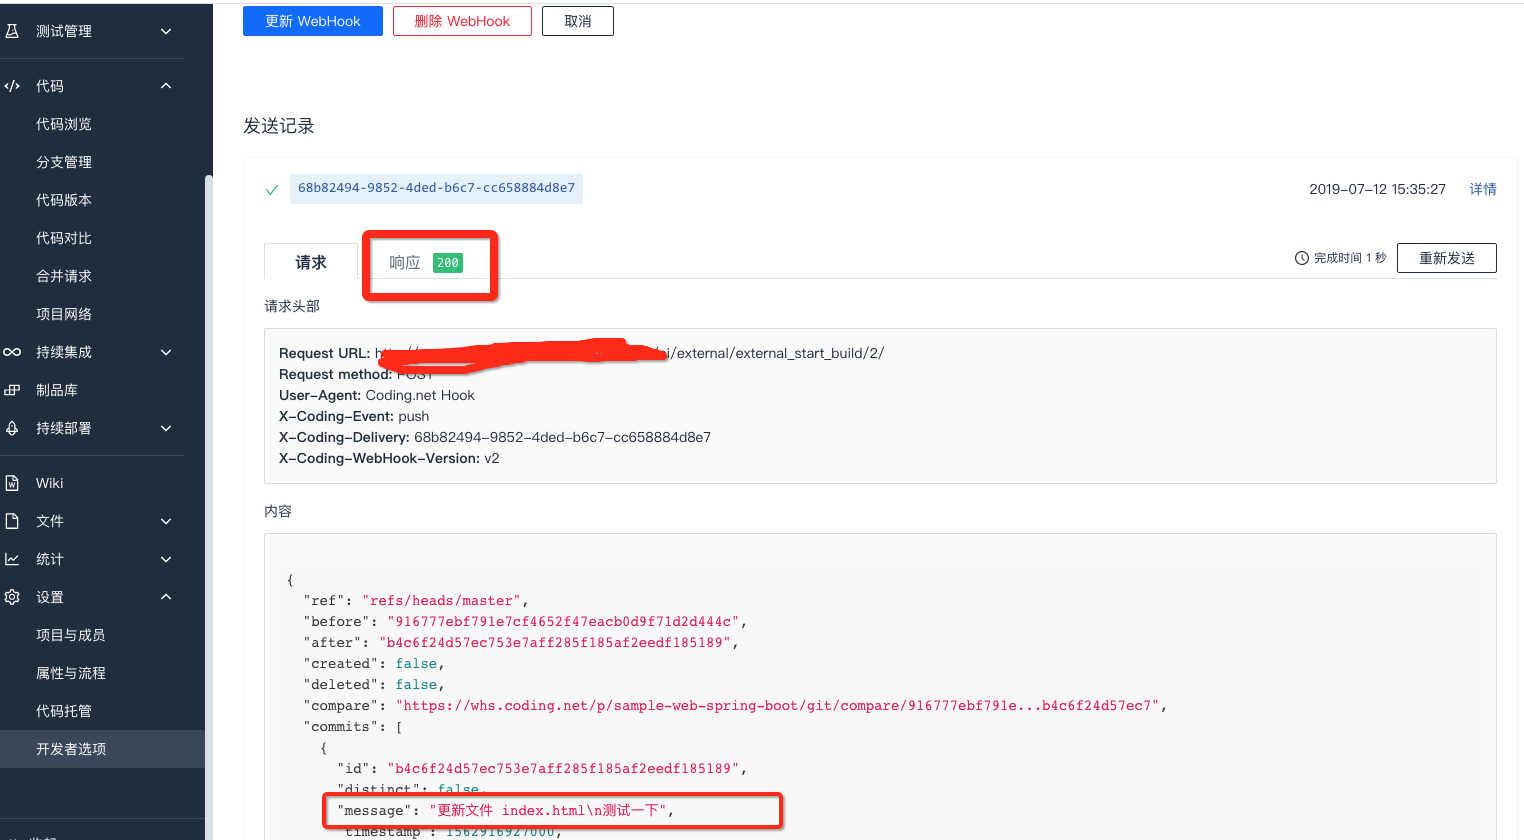
Task: Click the delivery ID 68b82494 tag
Action: (436, 188)
